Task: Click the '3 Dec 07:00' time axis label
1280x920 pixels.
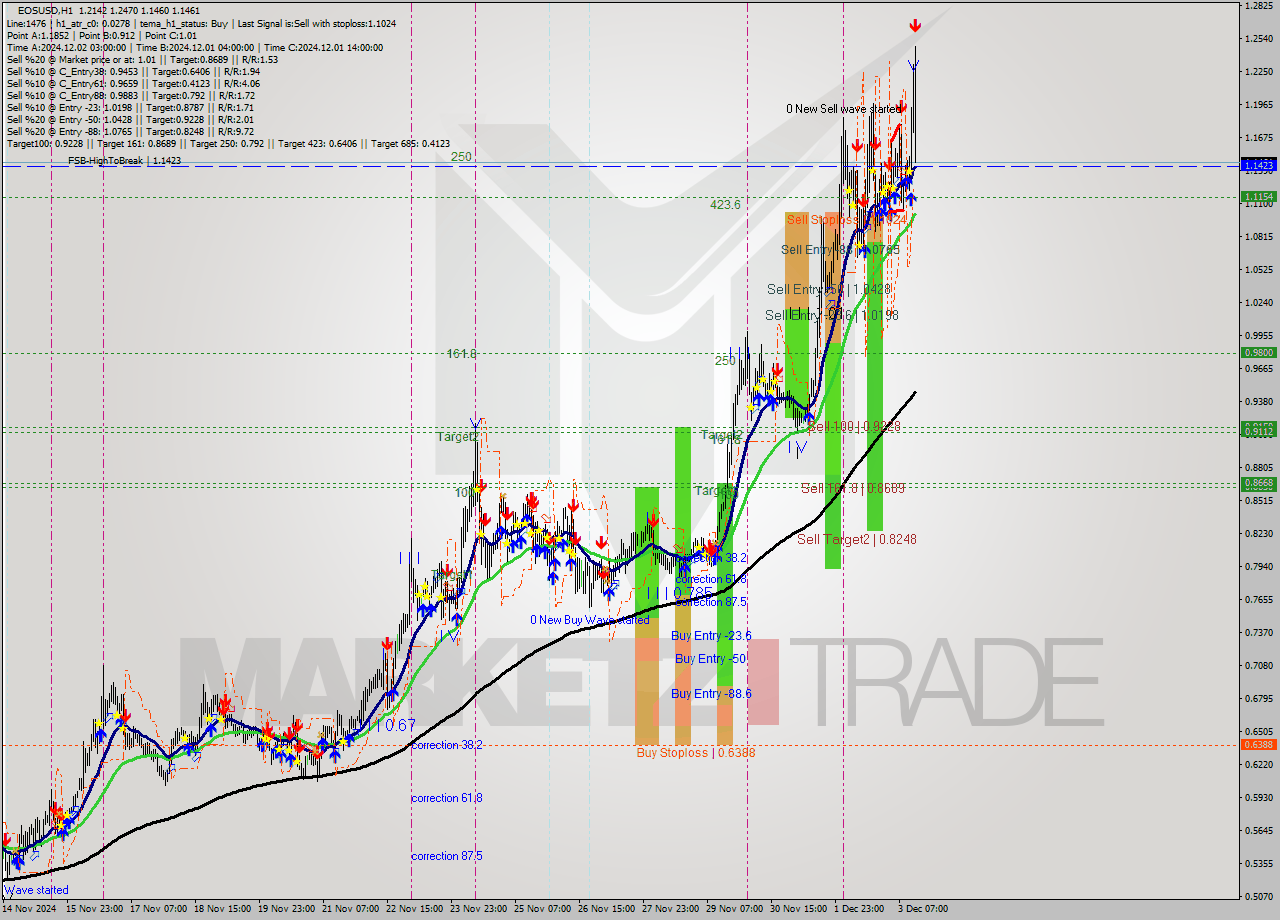Action: pos(922,909)
